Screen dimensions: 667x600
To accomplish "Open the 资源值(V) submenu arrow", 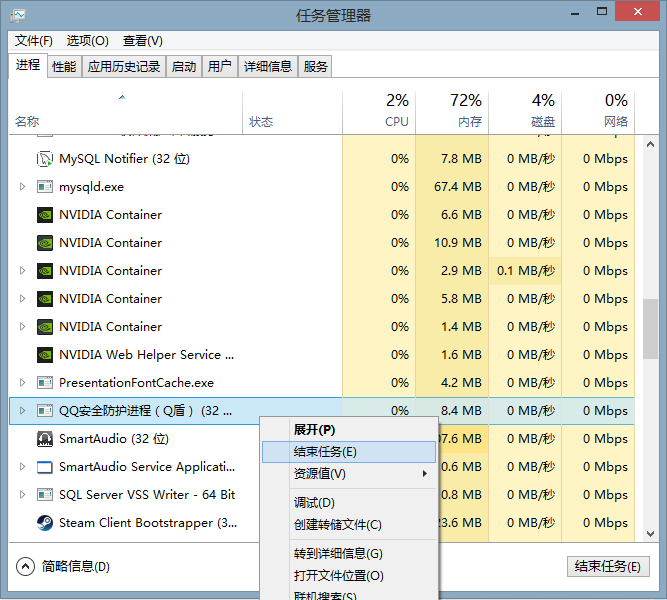I will 425,474.
